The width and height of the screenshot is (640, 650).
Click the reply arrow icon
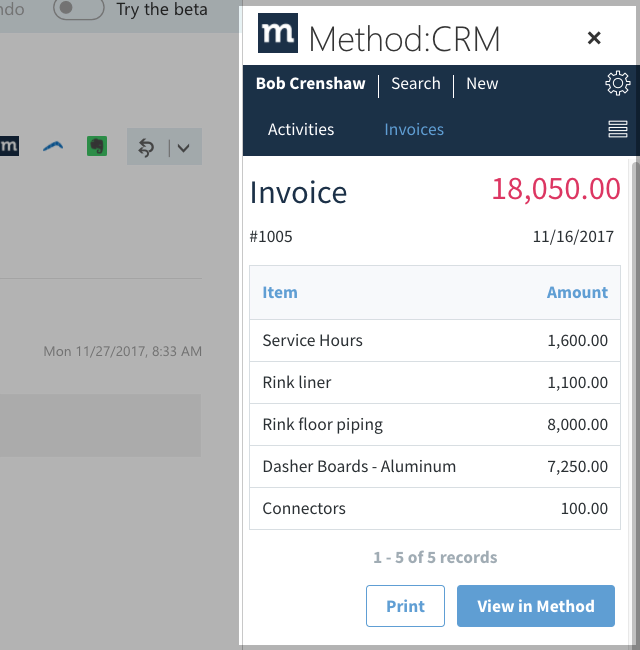[146, 148]
